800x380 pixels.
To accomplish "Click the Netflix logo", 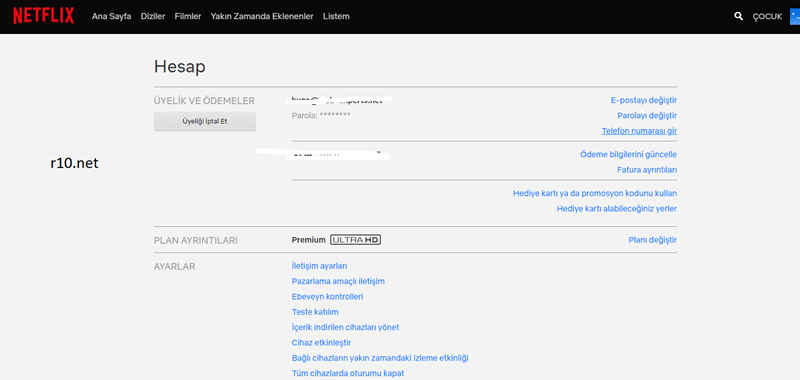I will coord(43,16).
